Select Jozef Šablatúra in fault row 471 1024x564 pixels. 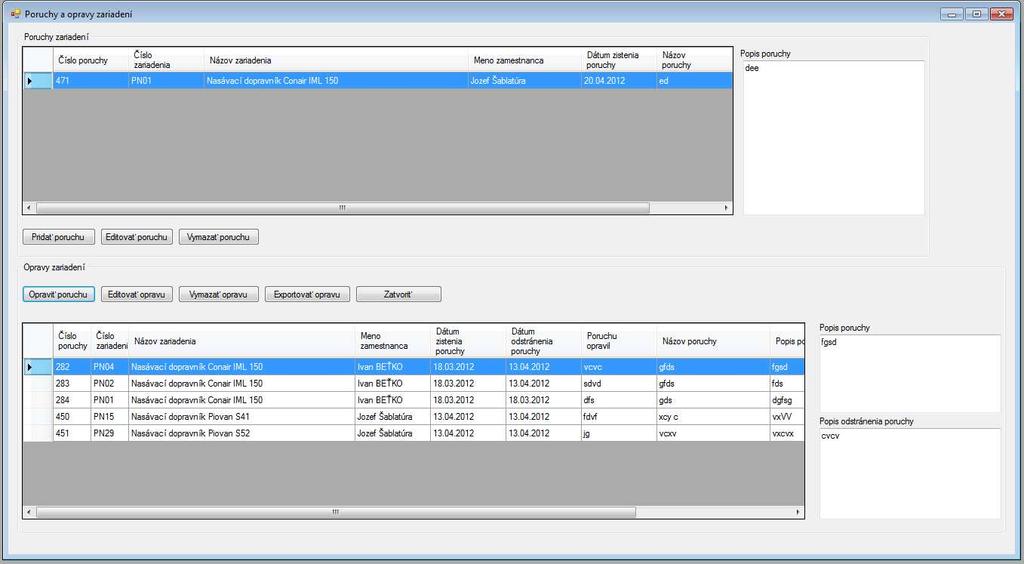pos(525,81)
